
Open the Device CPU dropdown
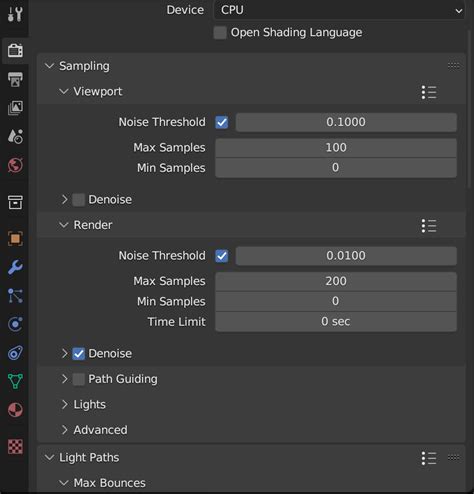coord(339,10)
